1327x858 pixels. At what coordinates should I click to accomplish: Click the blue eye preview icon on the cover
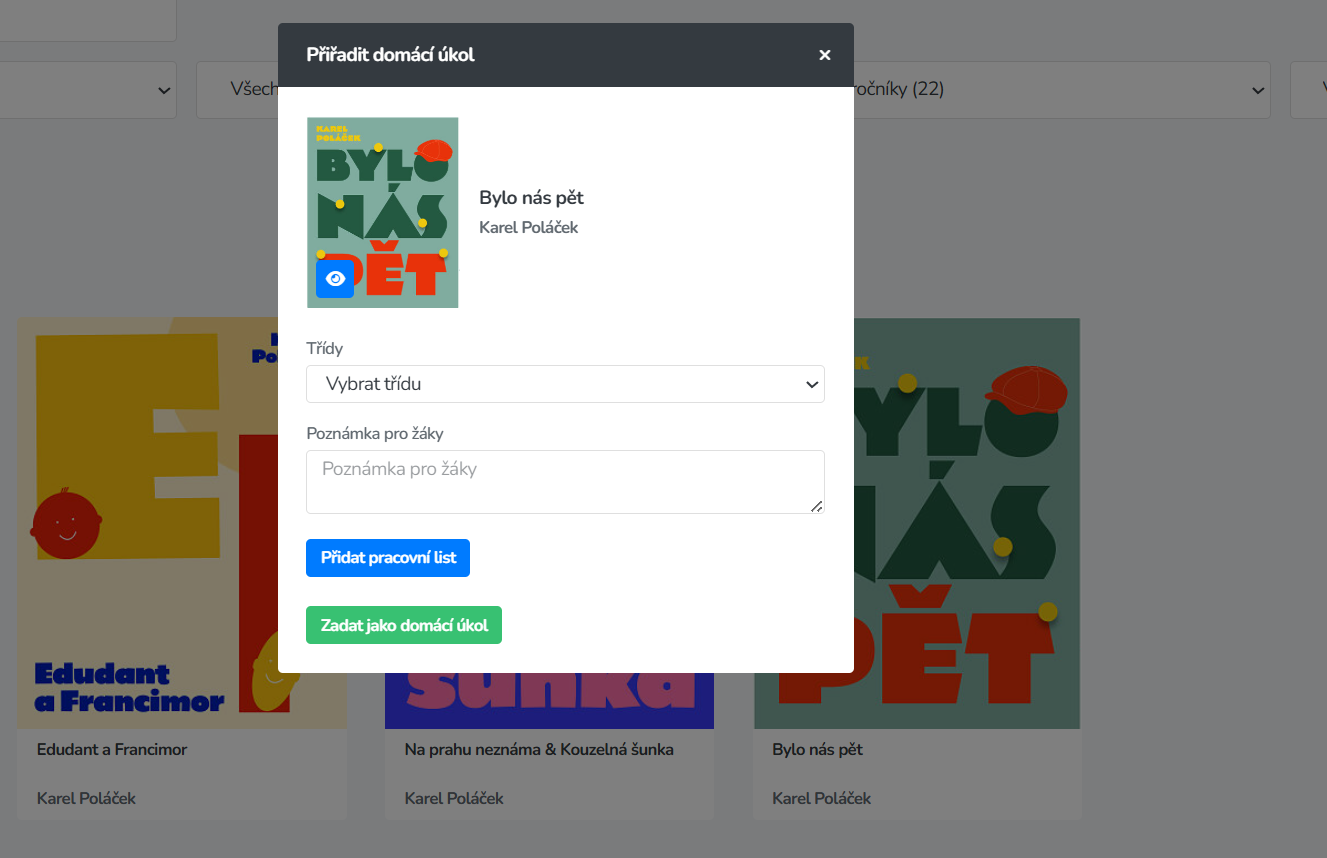pyautogui.click(x=335, y=278)
